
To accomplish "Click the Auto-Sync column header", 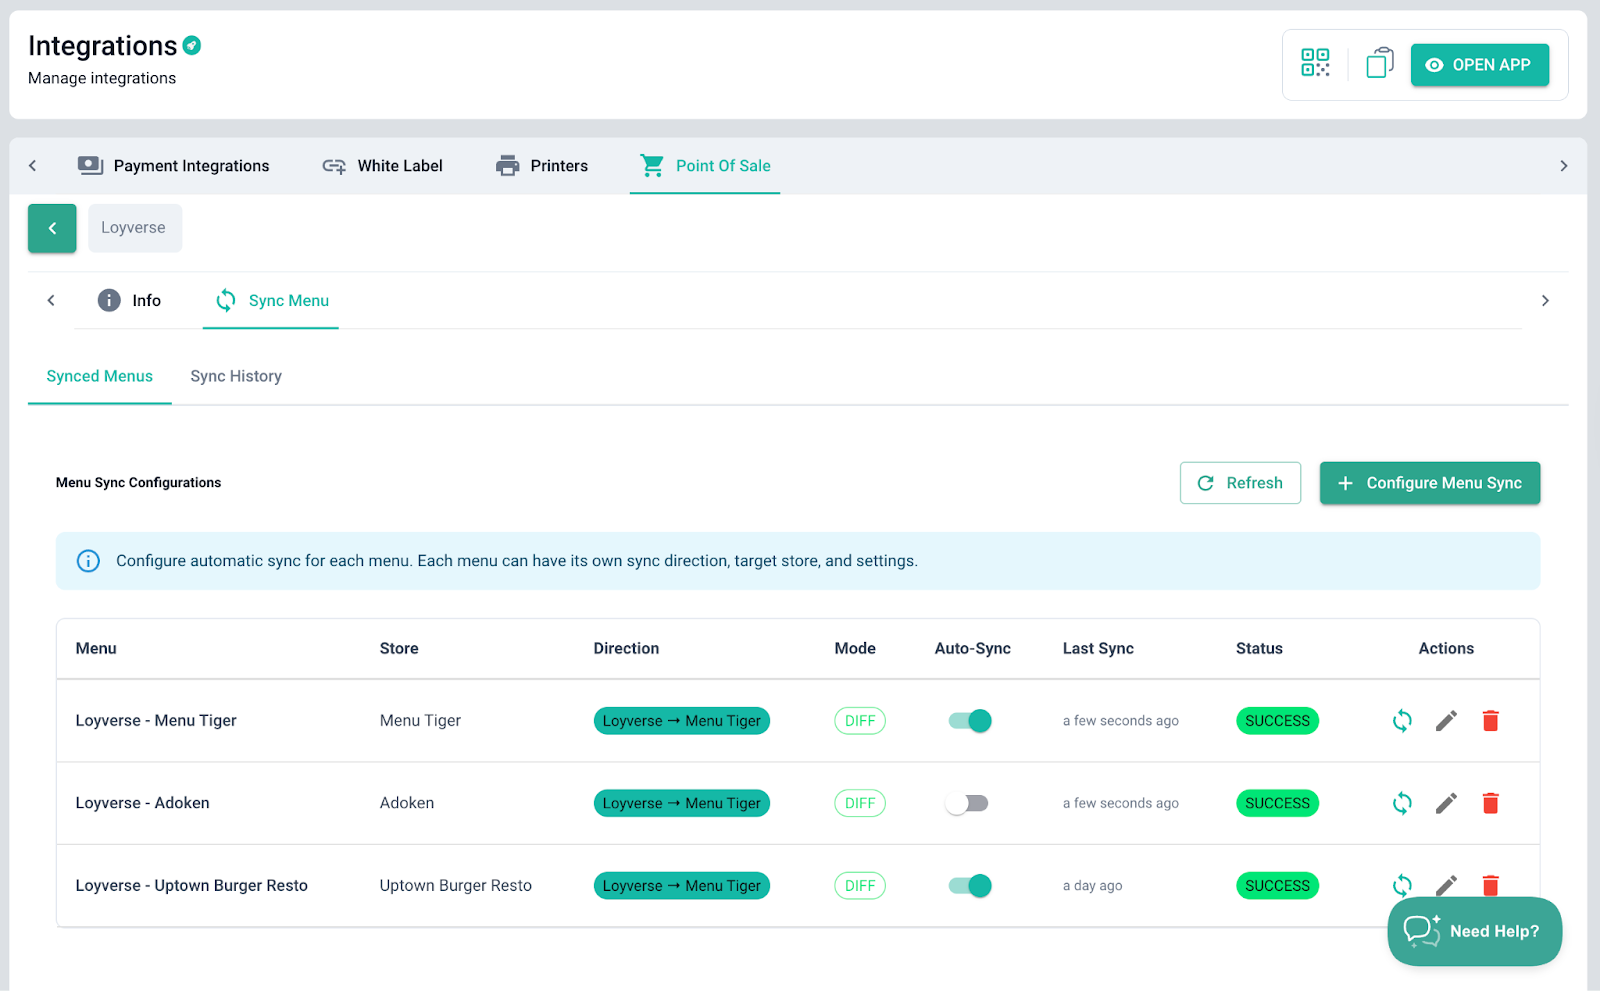I will pos(973,648).
